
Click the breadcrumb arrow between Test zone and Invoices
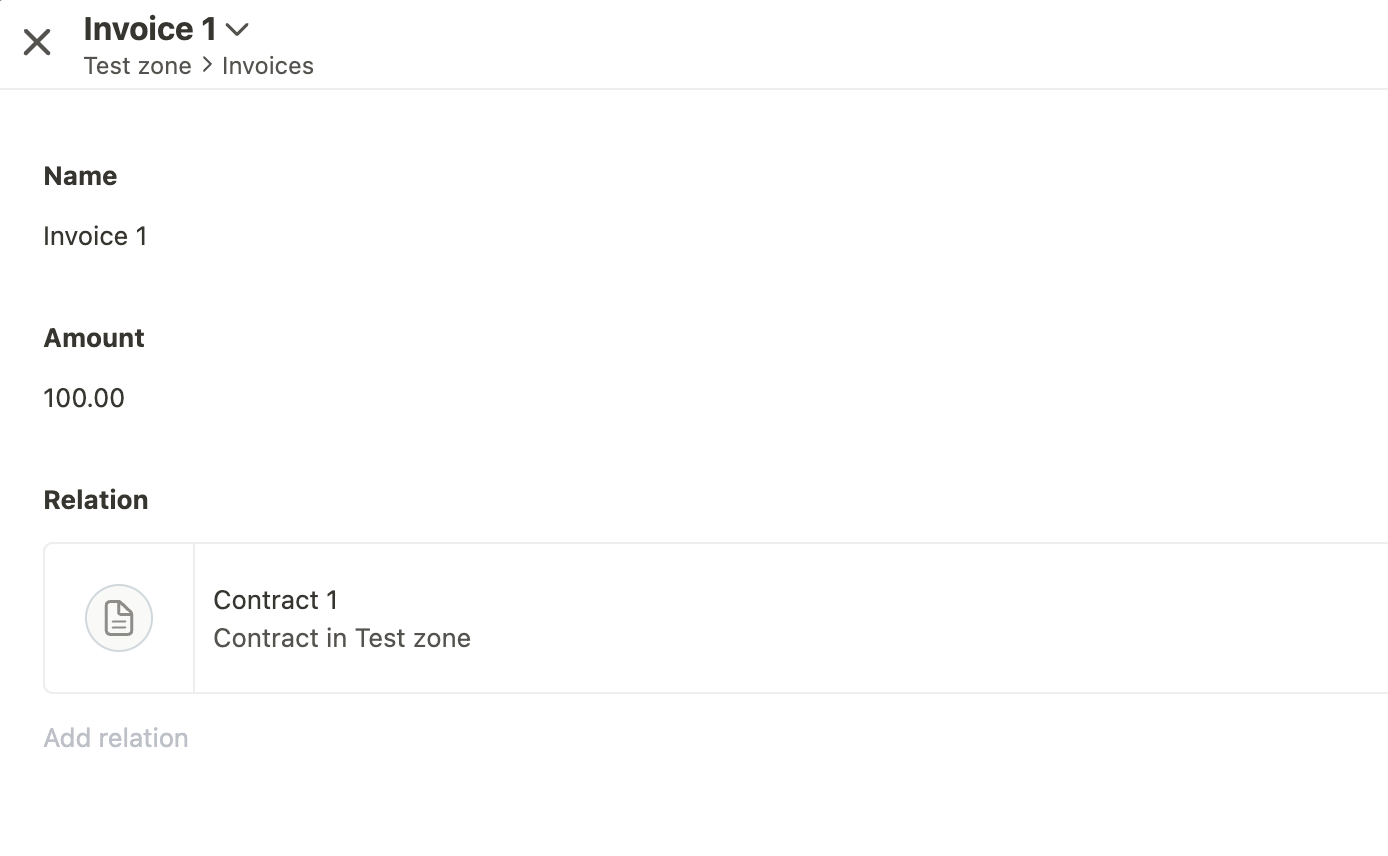(207, 65)
